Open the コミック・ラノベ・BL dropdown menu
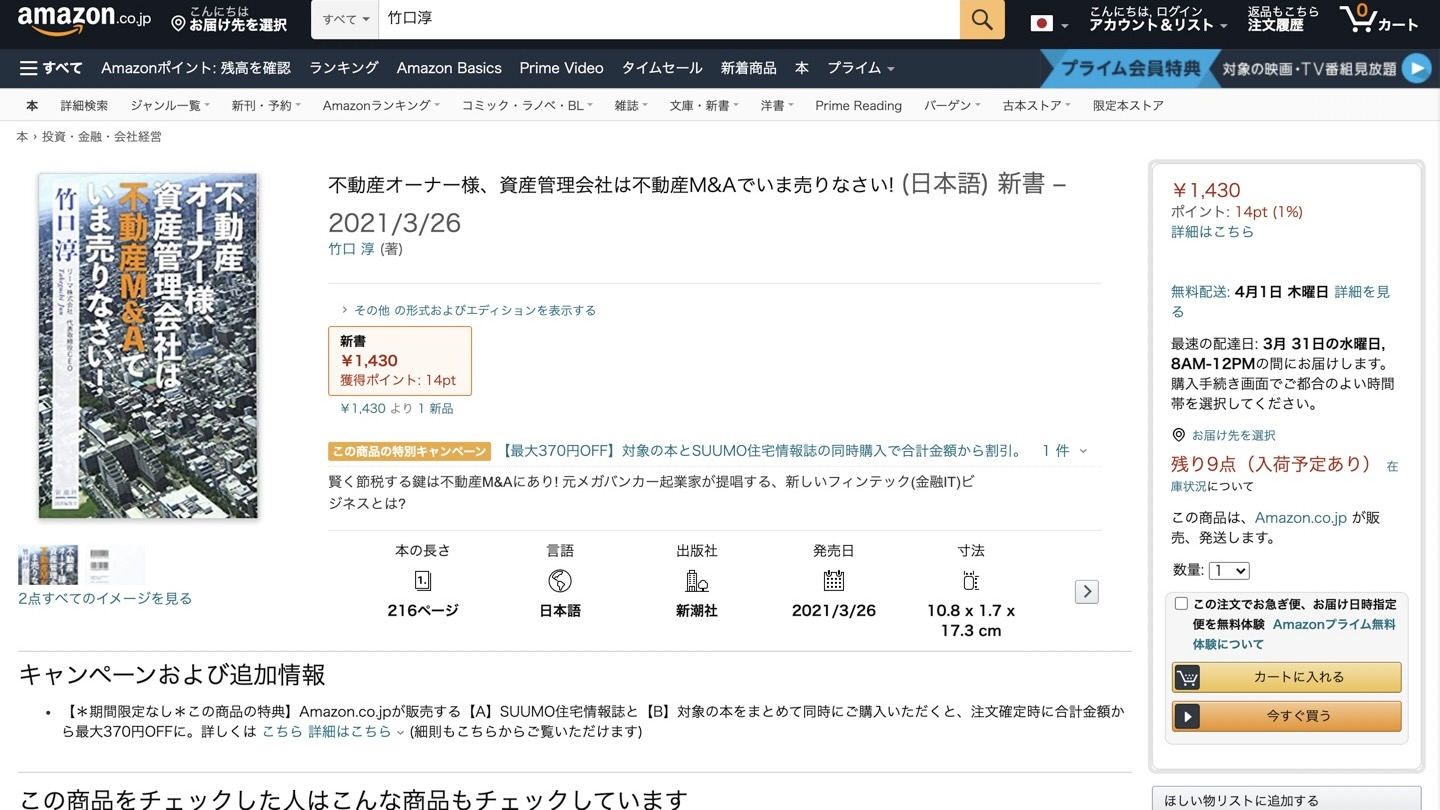 coord(527,106)
